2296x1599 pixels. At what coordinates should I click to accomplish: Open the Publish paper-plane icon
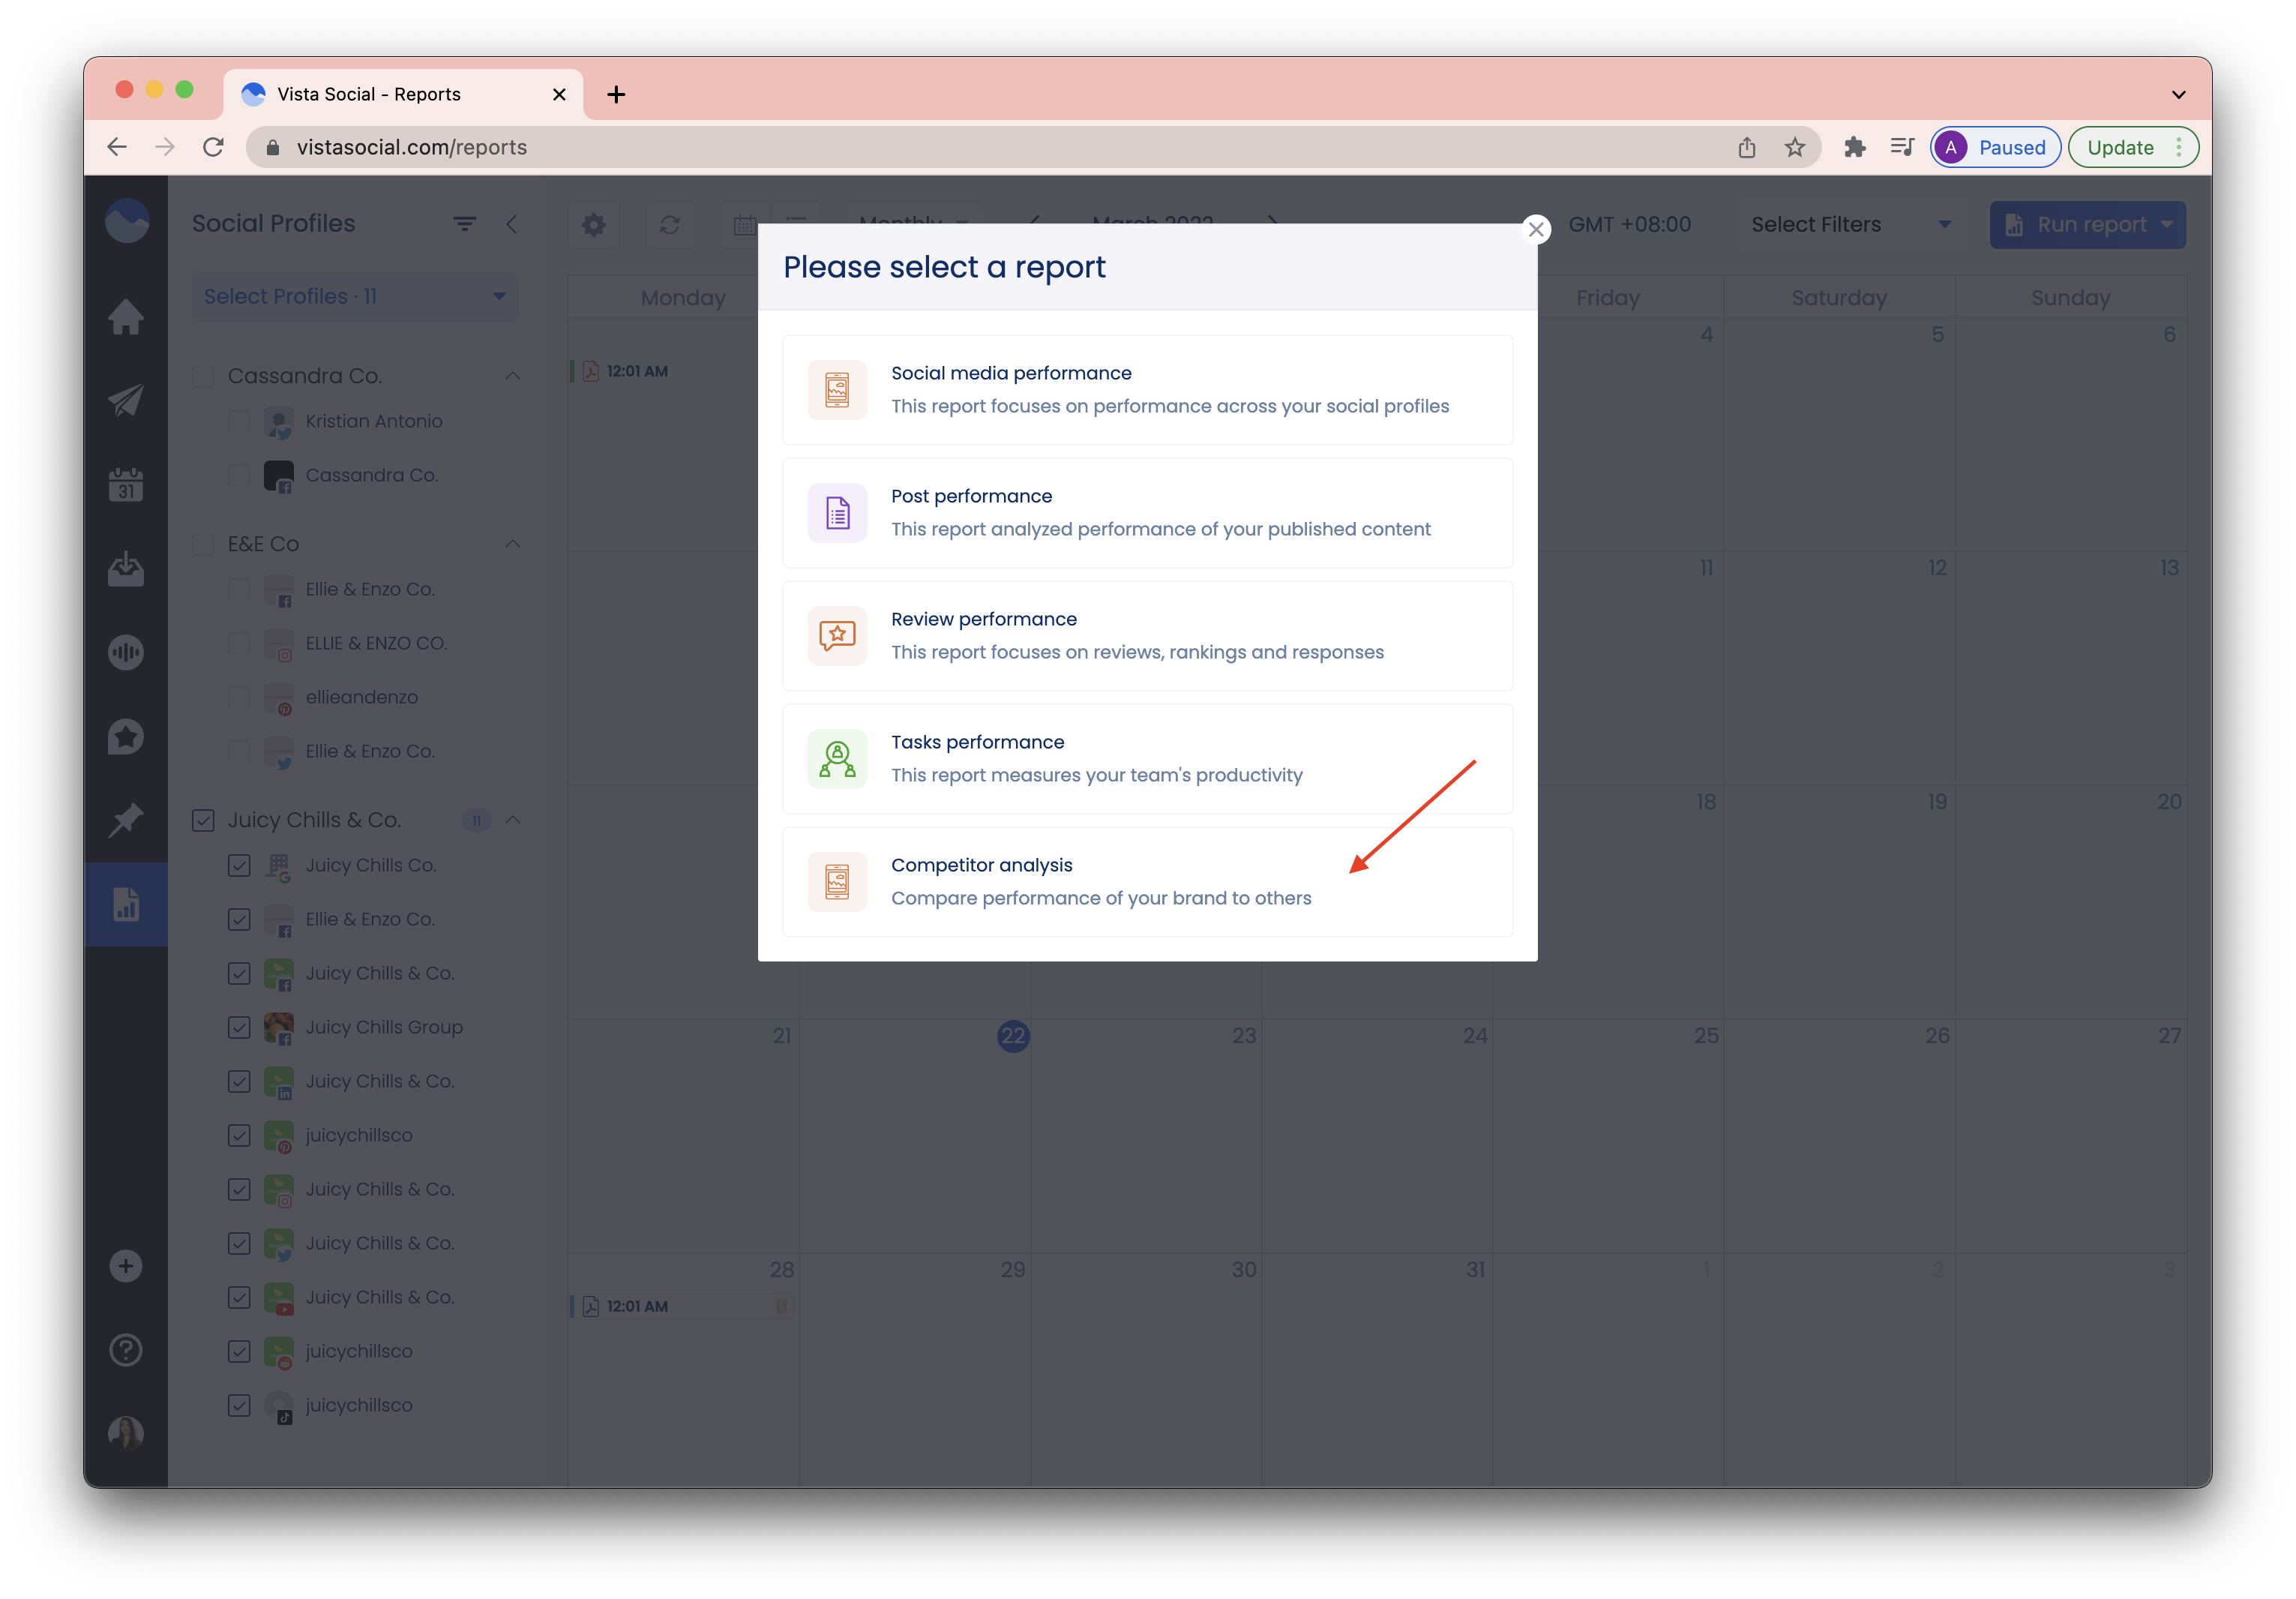(126, 401)
